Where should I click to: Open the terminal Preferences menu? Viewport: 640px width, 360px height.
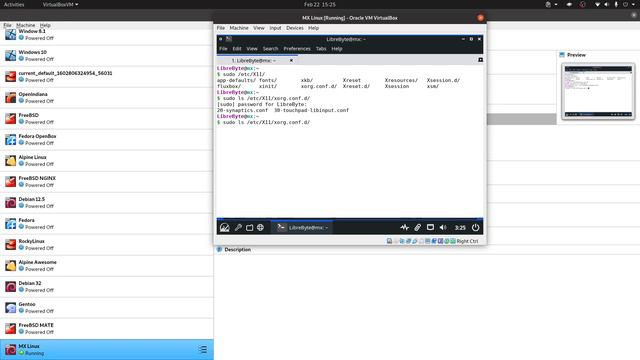tap(297, 49)
